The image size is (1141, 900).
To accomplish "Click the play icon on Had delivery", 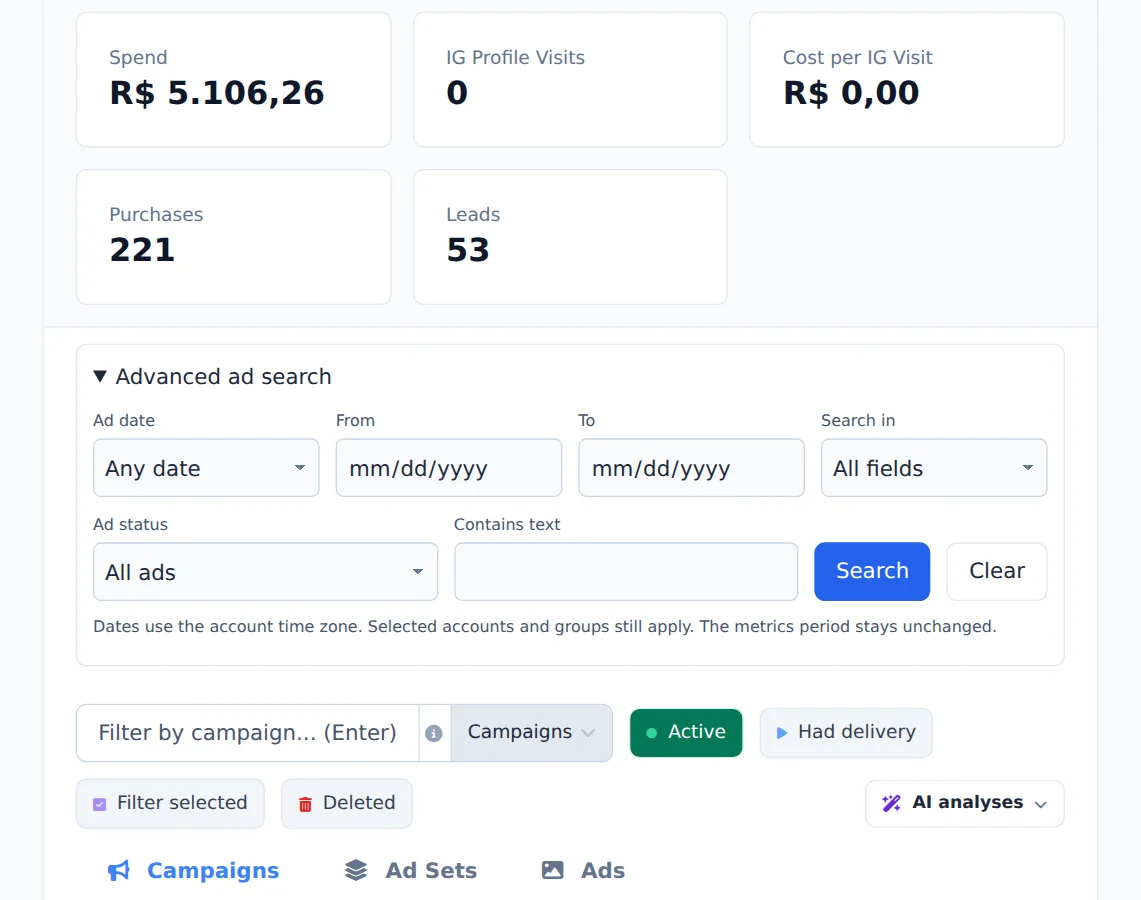I will 782,733.
